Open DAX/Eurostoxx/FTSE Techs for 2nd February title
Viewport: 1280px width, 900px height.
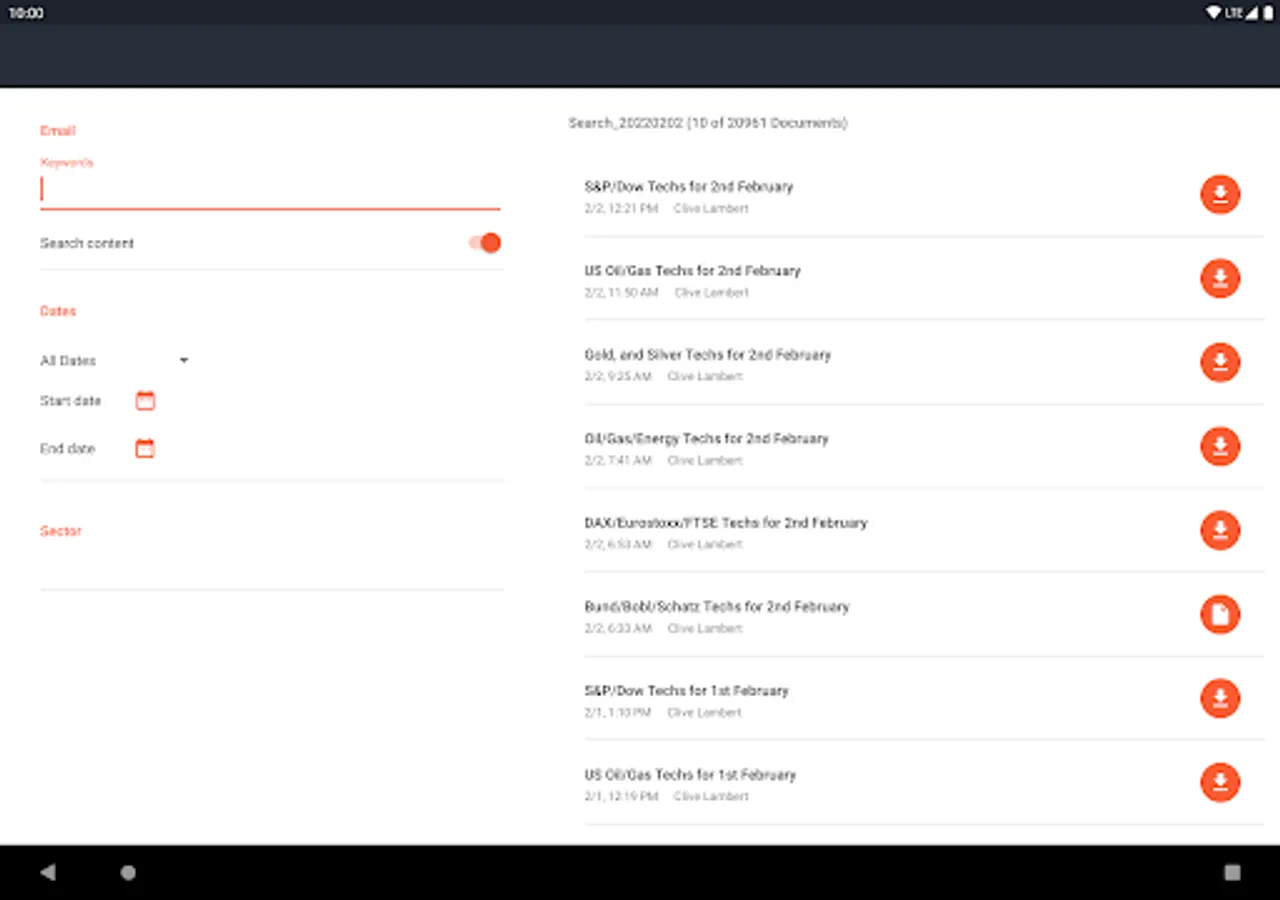pos(726,523)
